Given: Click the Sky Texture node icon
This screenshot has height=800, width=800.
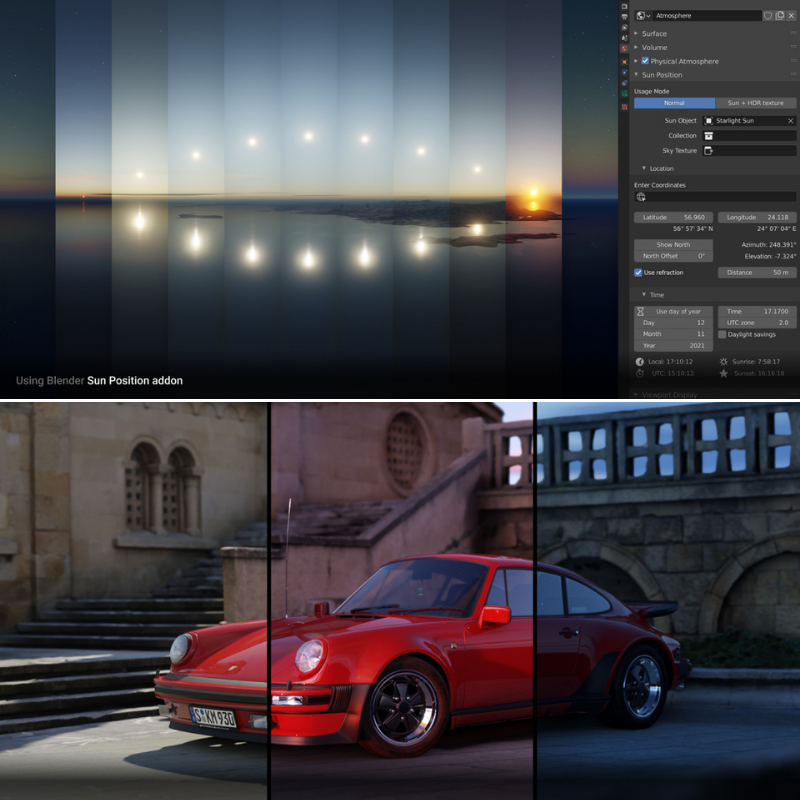Looking at the screenshot, I should coord(709,151).
